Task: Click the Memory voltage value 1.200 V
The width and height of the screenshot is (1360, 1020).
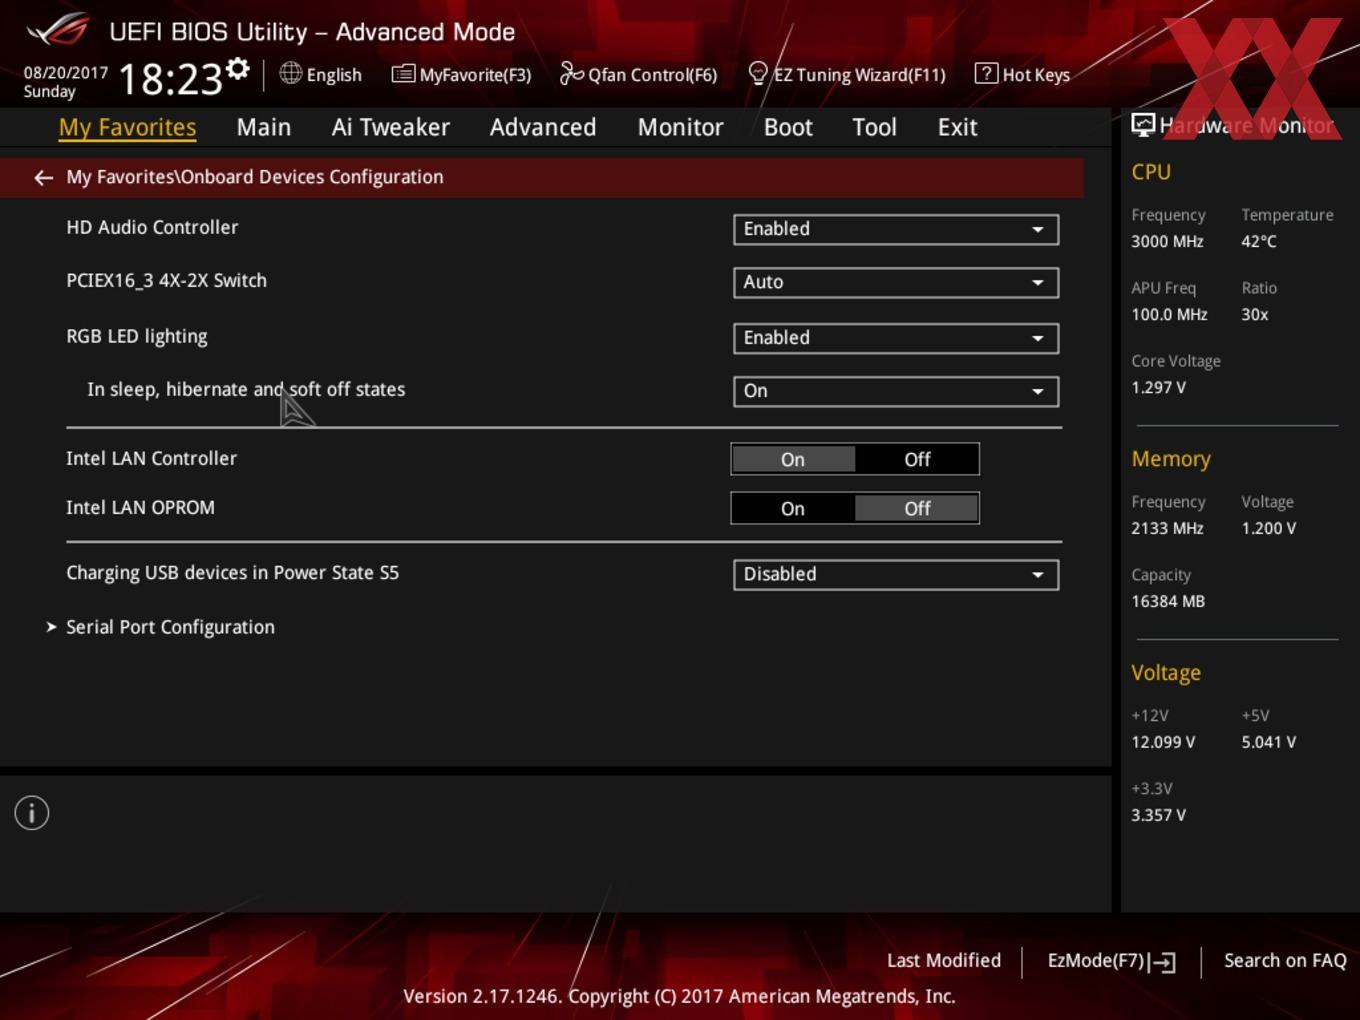Action: click(1268, 528)
